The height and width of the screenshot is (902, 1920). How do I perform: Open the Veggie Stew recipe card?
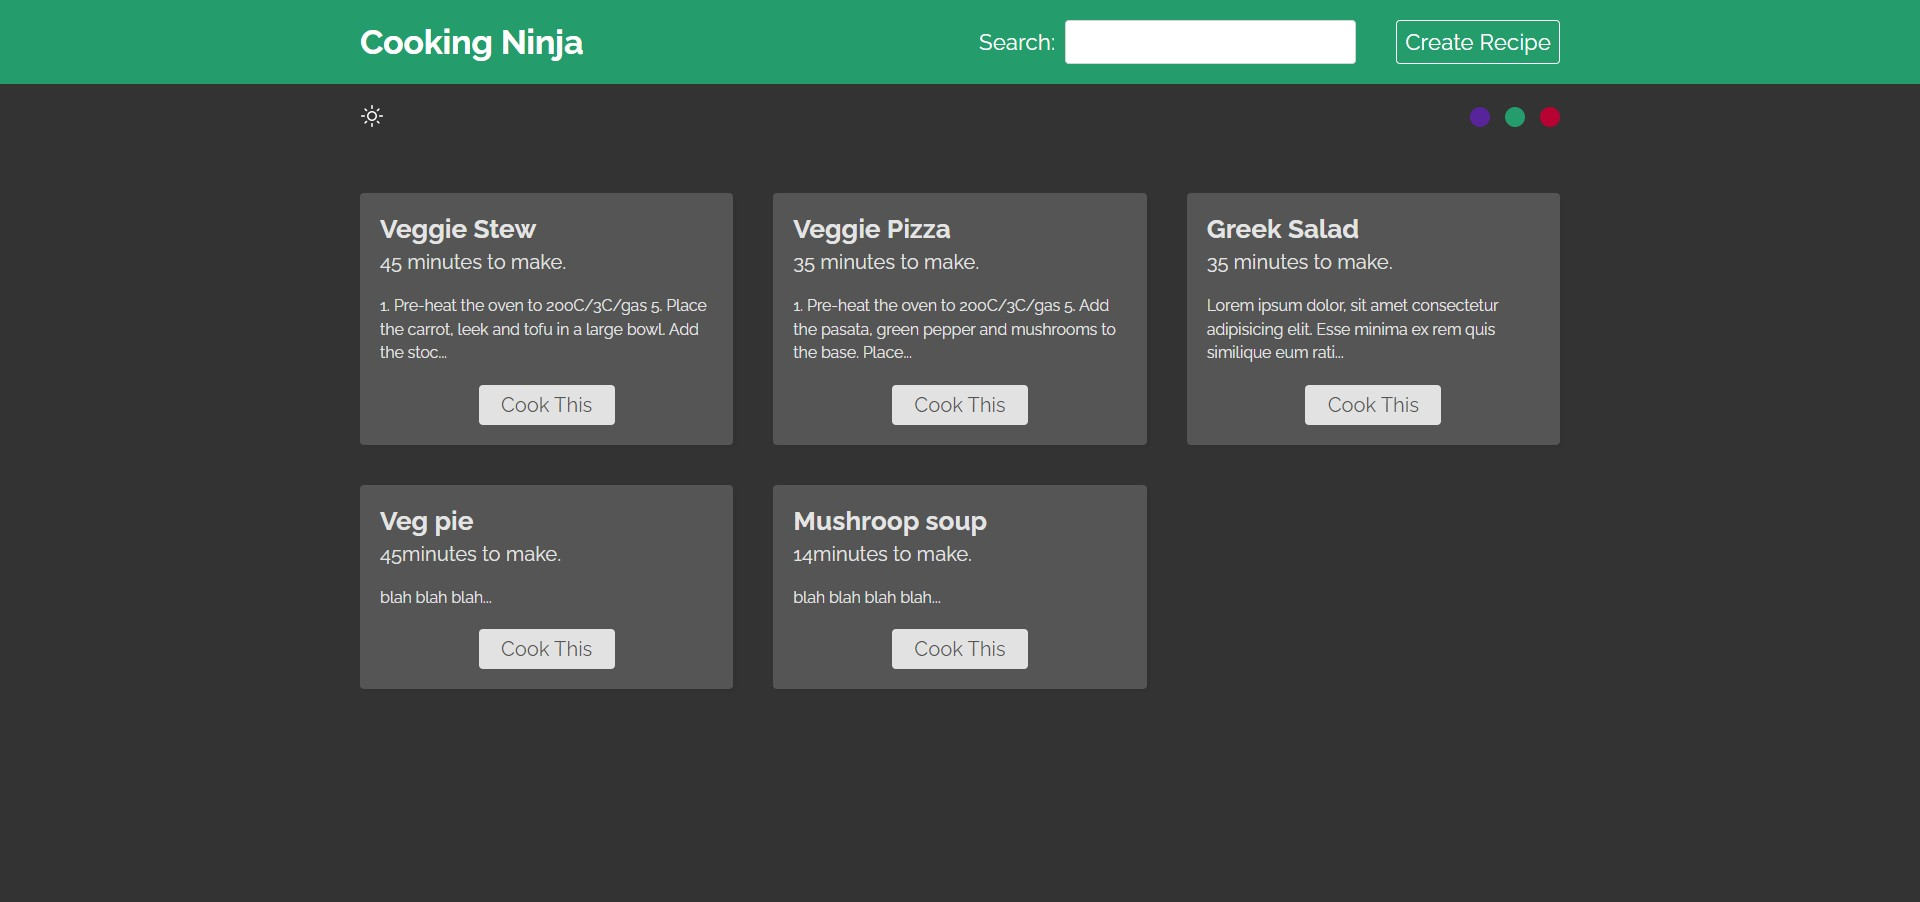pos(546,319)
